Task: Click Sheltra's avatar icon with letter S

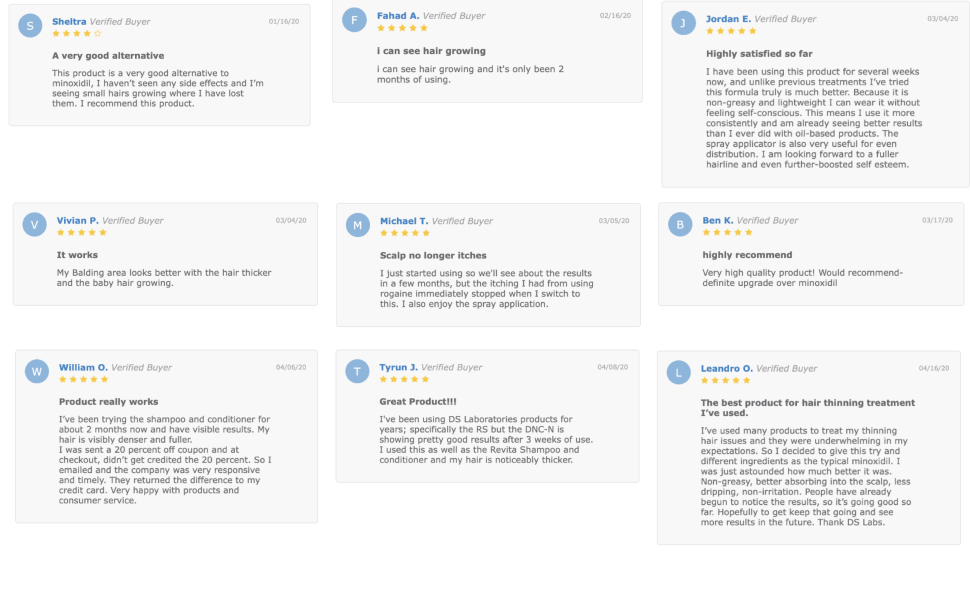Action: pyautogui.click(x=30, y=25)
